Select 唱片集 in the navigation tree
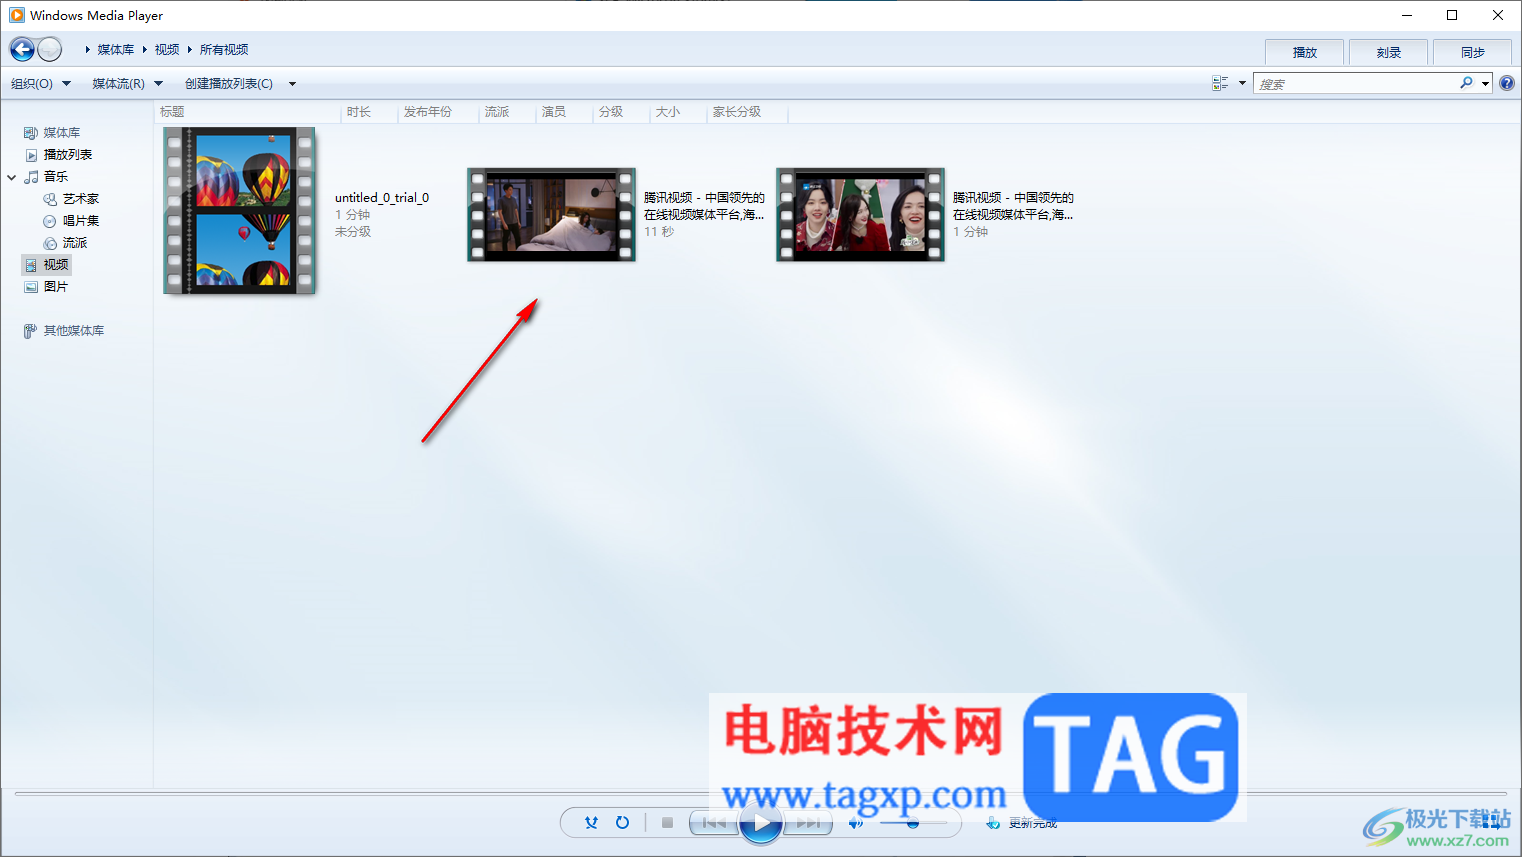This screenshot has width=1522, height=857. [x=81, y=221]
